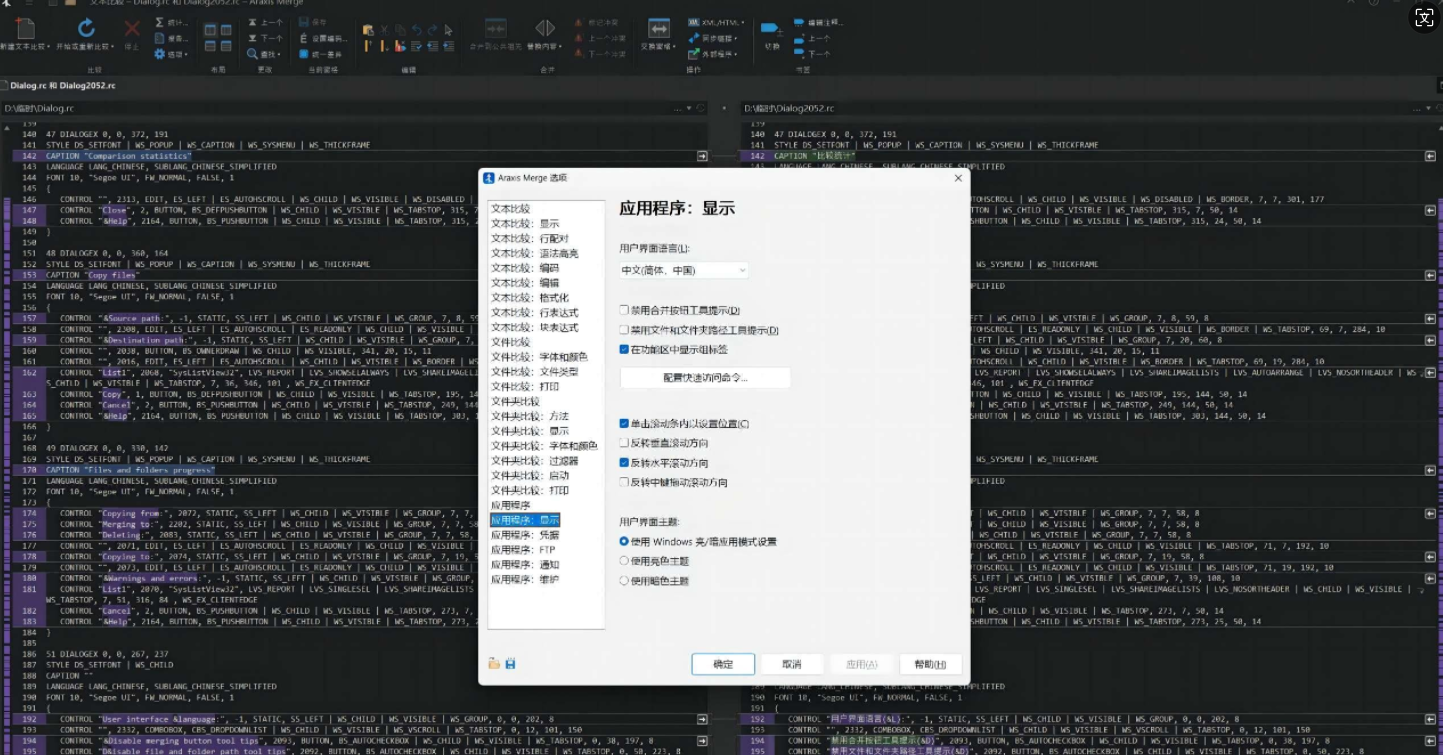Open the sigma statistics icon in the ribbon
The image size is (1443, 755).
(161, 22)
